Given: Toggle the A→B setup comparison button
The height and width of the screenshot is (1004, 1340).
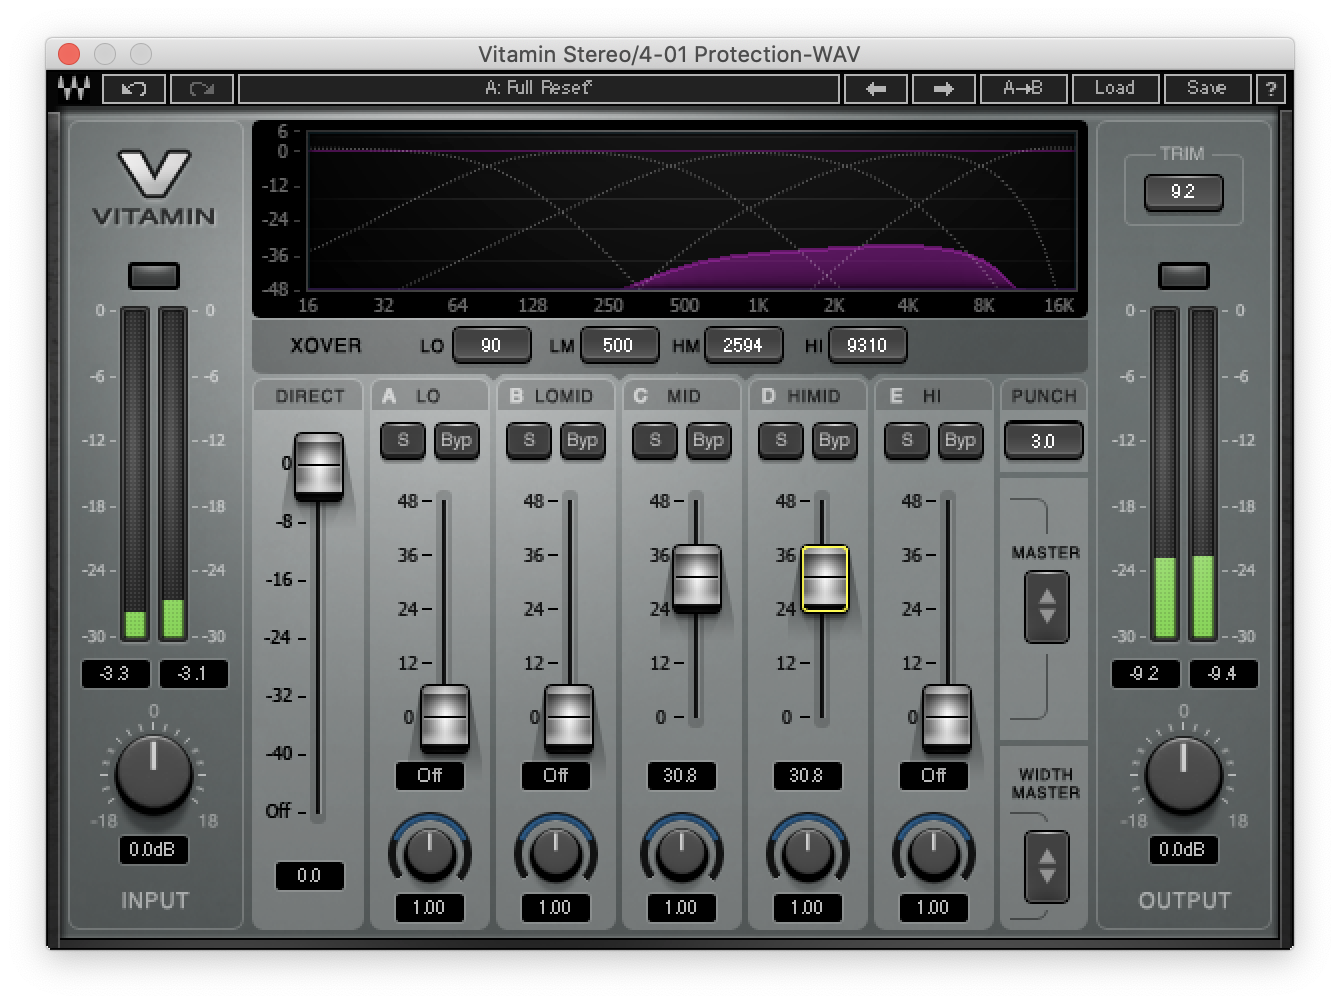Looking at the screenshot, I should point(1023,88).
